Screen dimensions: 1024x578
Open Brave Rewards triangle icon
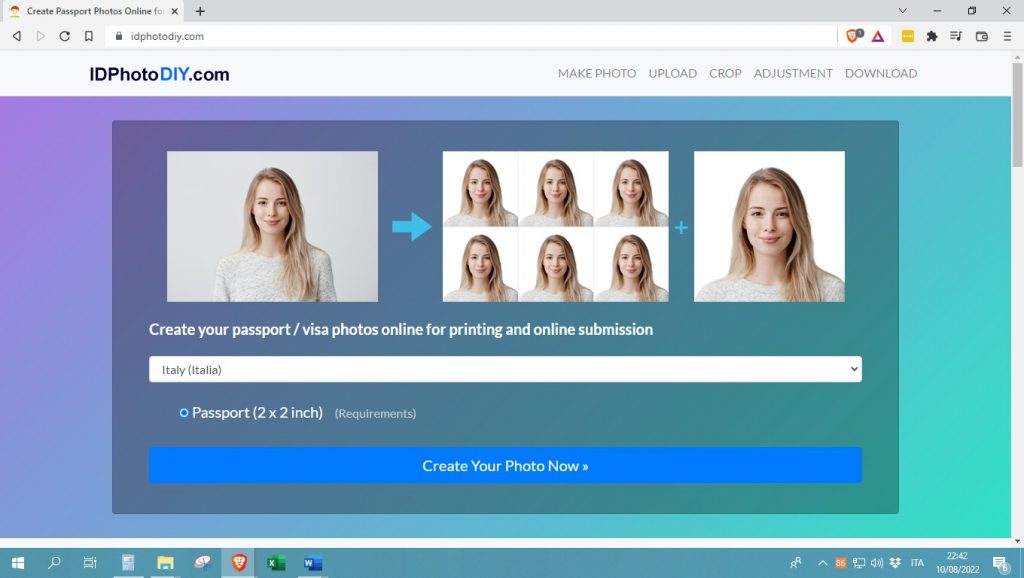[x=880, y=36]
